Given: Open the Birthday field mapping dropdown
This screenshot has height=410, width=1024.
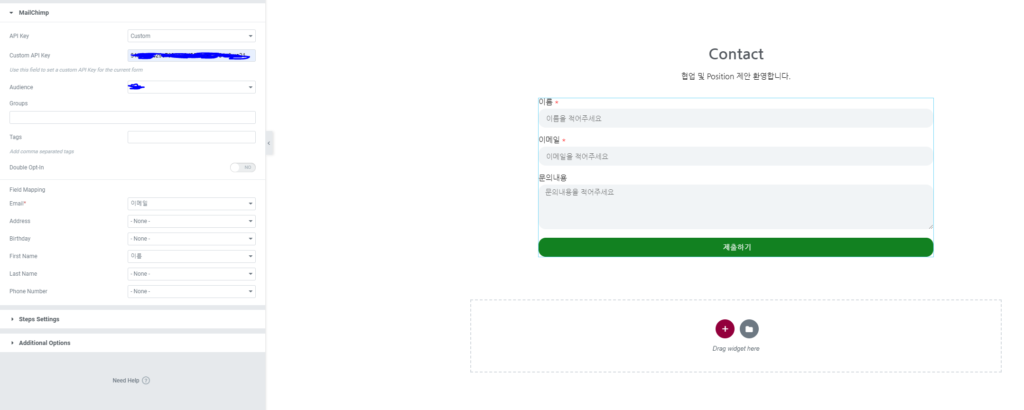Looking at the screenshot, I should point(191,239).
